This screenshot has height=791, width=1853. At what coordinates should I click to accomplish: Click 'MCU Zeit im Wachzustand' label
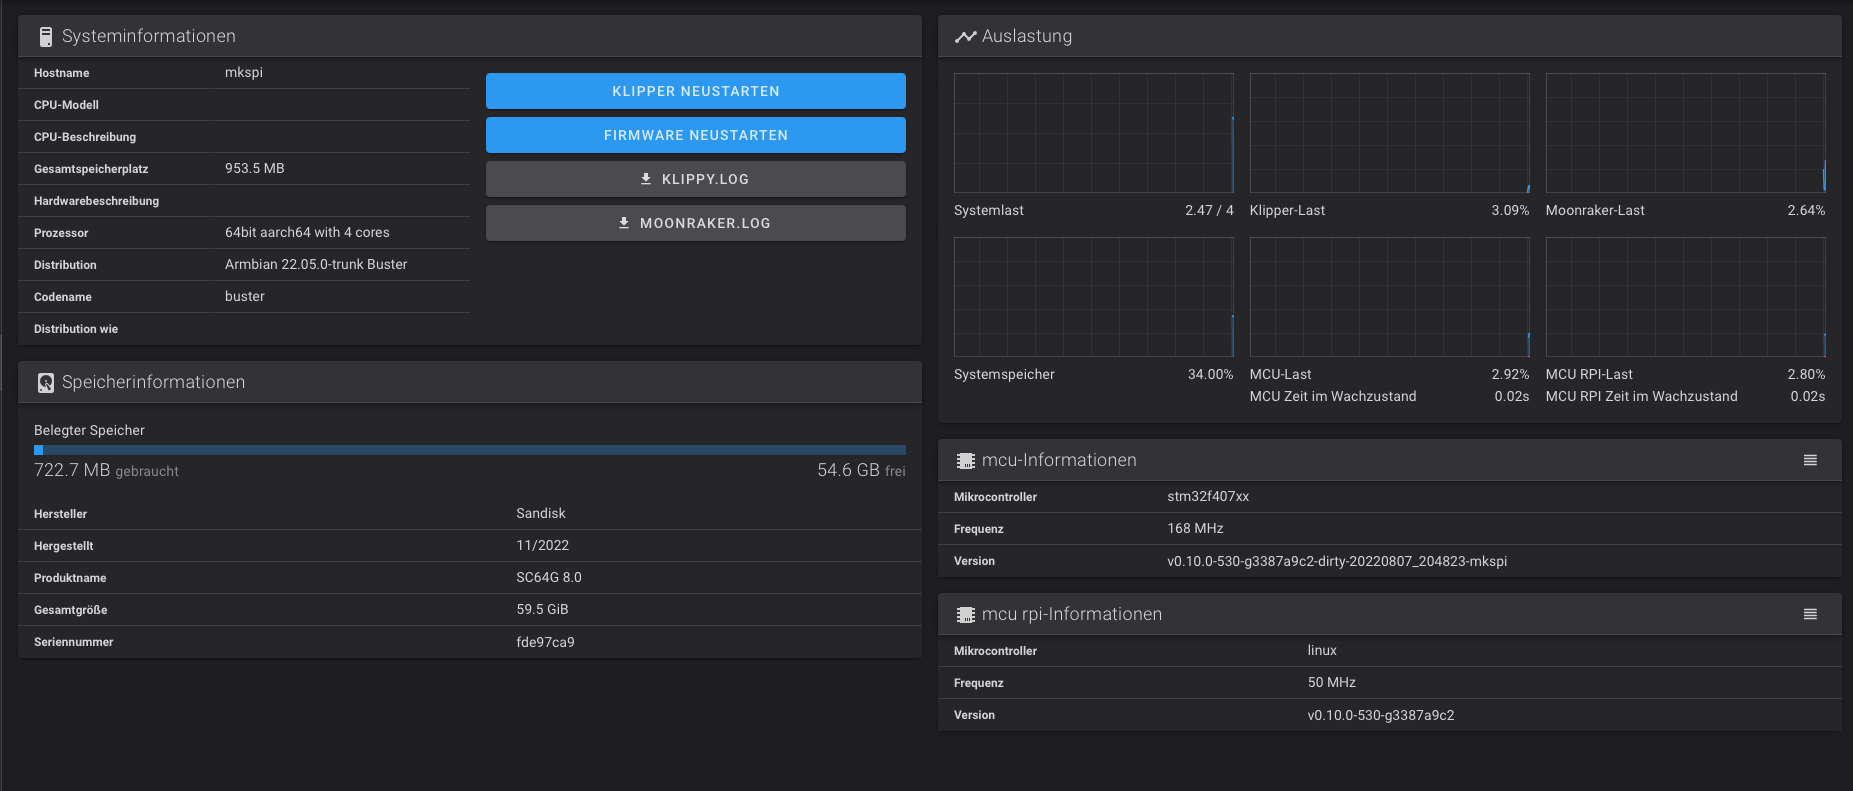click(x=1333, y=396)
